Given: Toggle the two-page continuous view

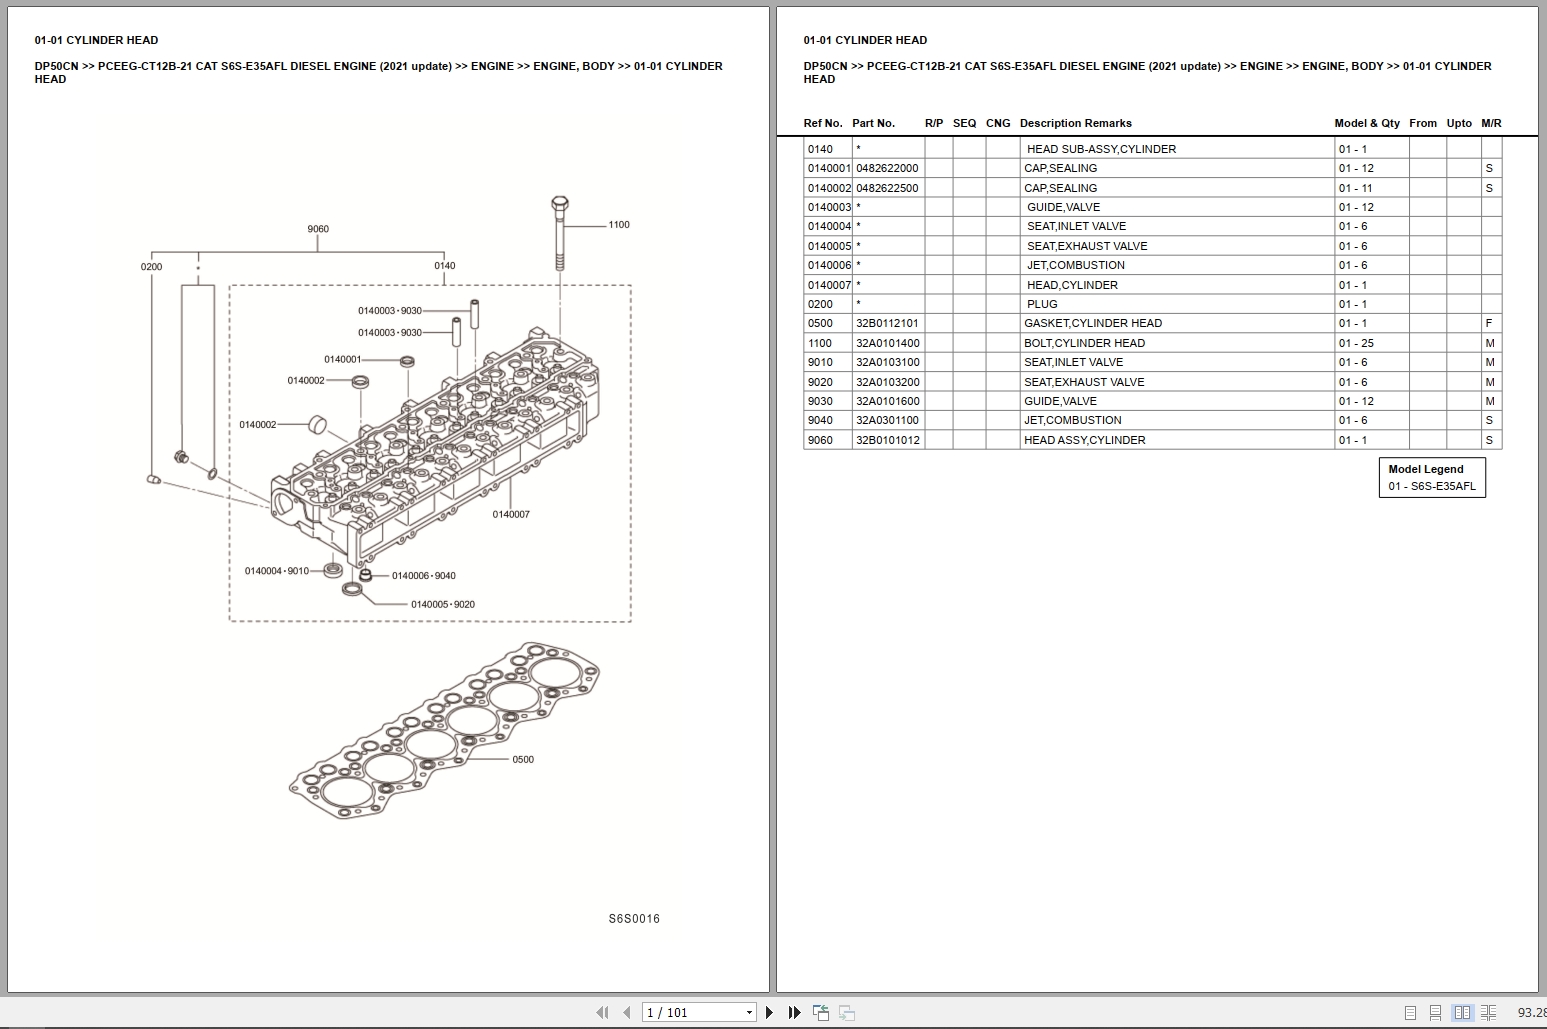Looking at the screenshot, I should click(x=1489, y=1012).
